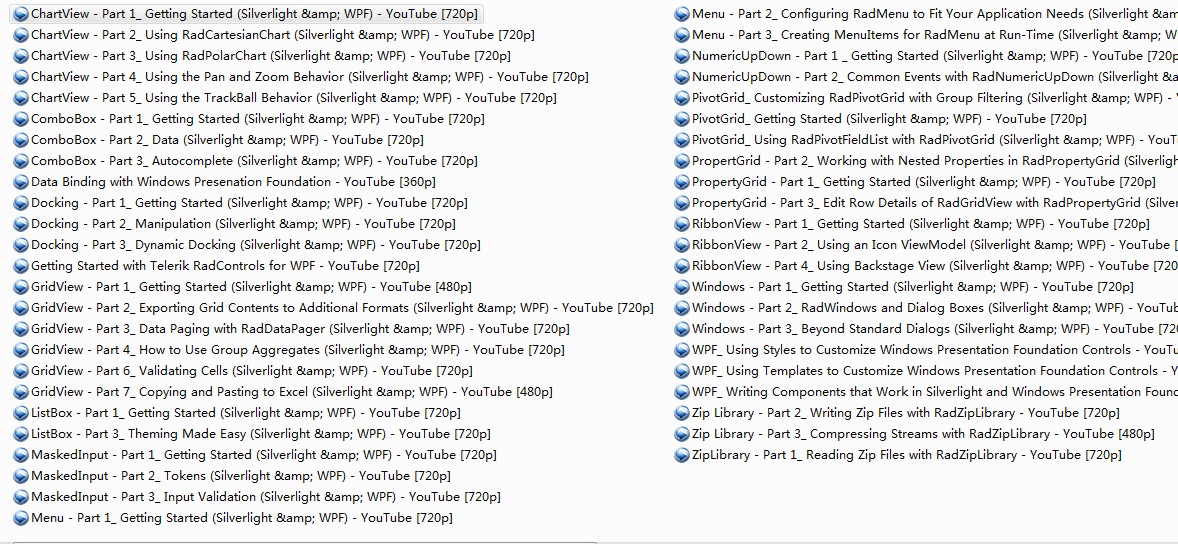
Task: Click the icon beside ZipLibrary Part 1 Reading Zip Files
Action: [x=682, y=456]
